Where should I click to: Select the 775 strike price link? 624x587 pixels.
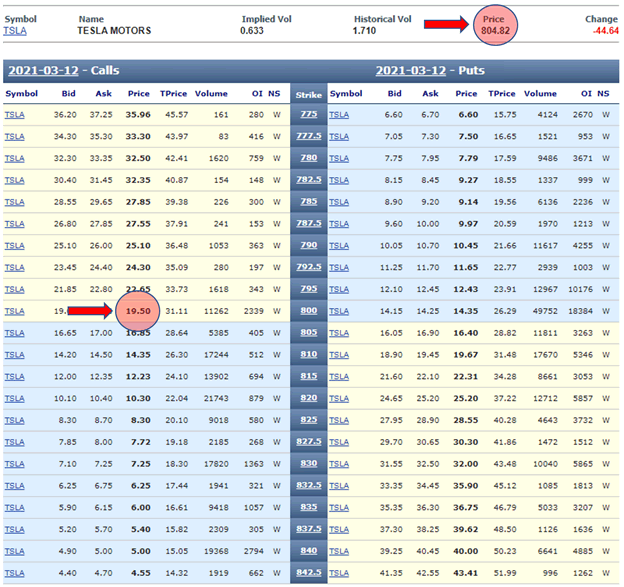coord(308,115)
